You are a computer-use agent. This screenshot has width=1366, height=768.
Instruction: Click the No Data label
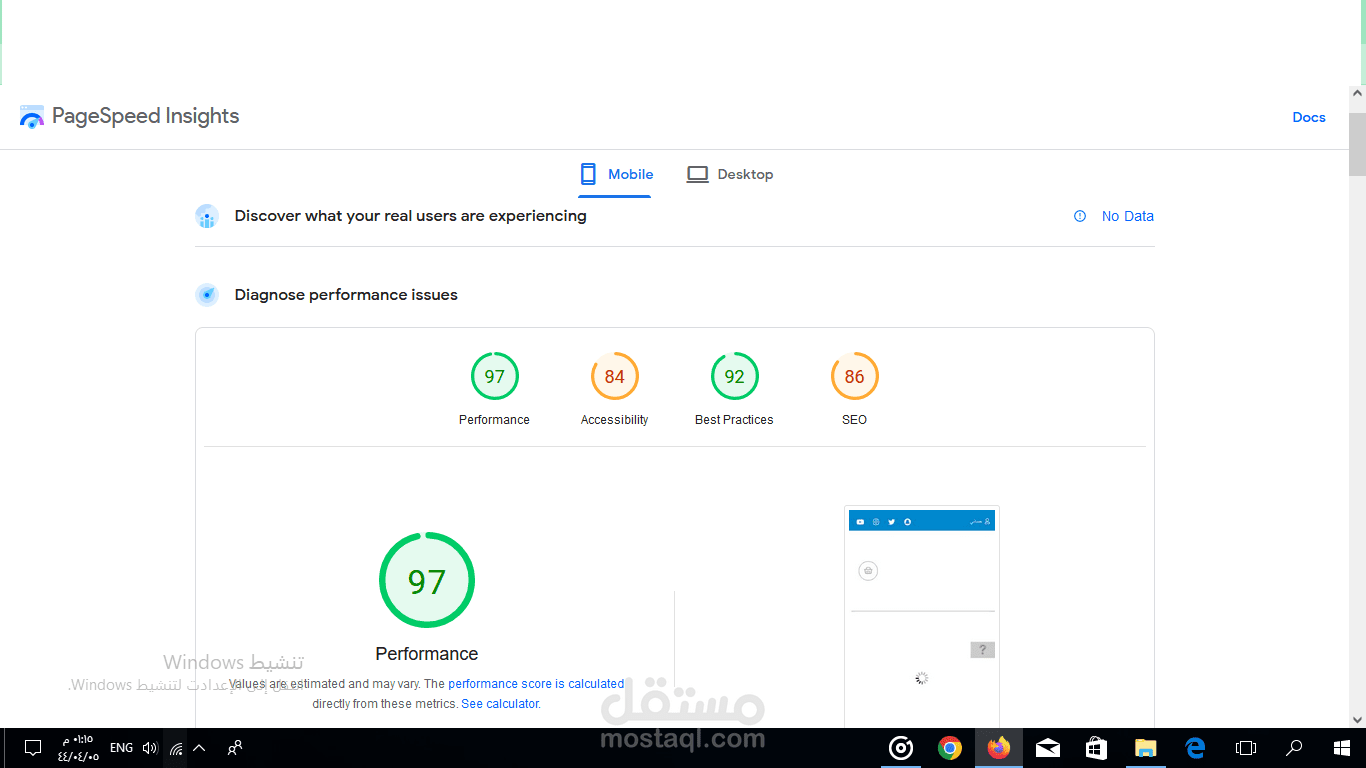click(x=1128, y=216)
